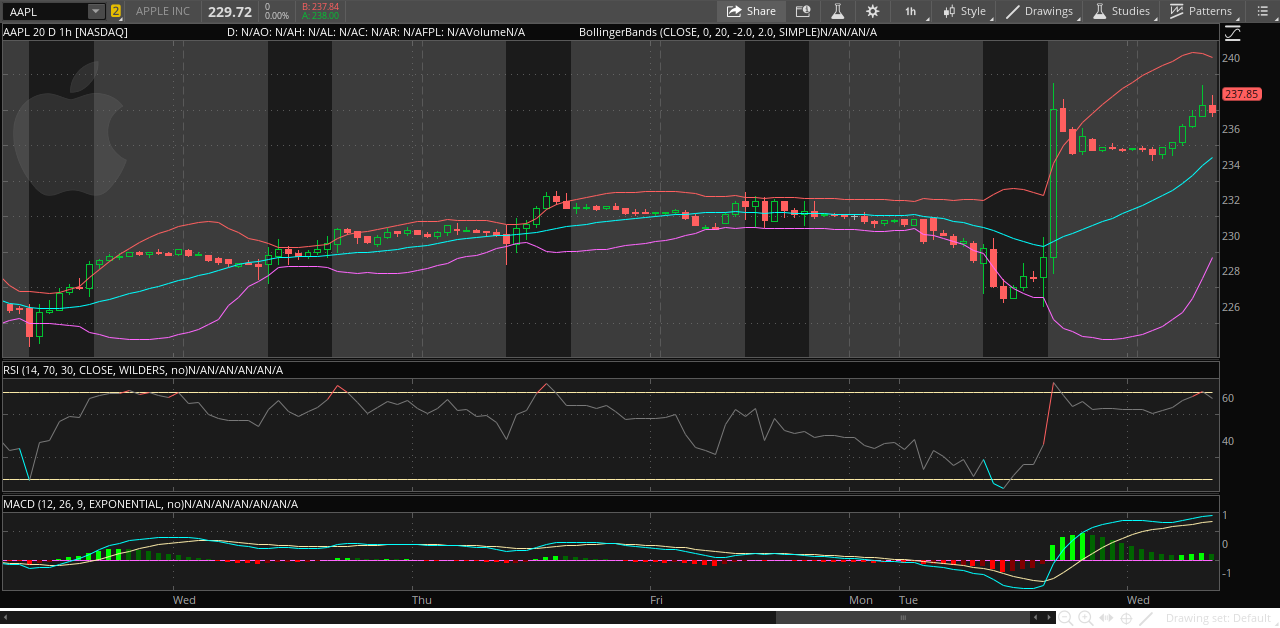Screen dimensions: 1280x628
Task: Click the 0.00% change value
Action: pyautogui.click(x=276, y=16)
